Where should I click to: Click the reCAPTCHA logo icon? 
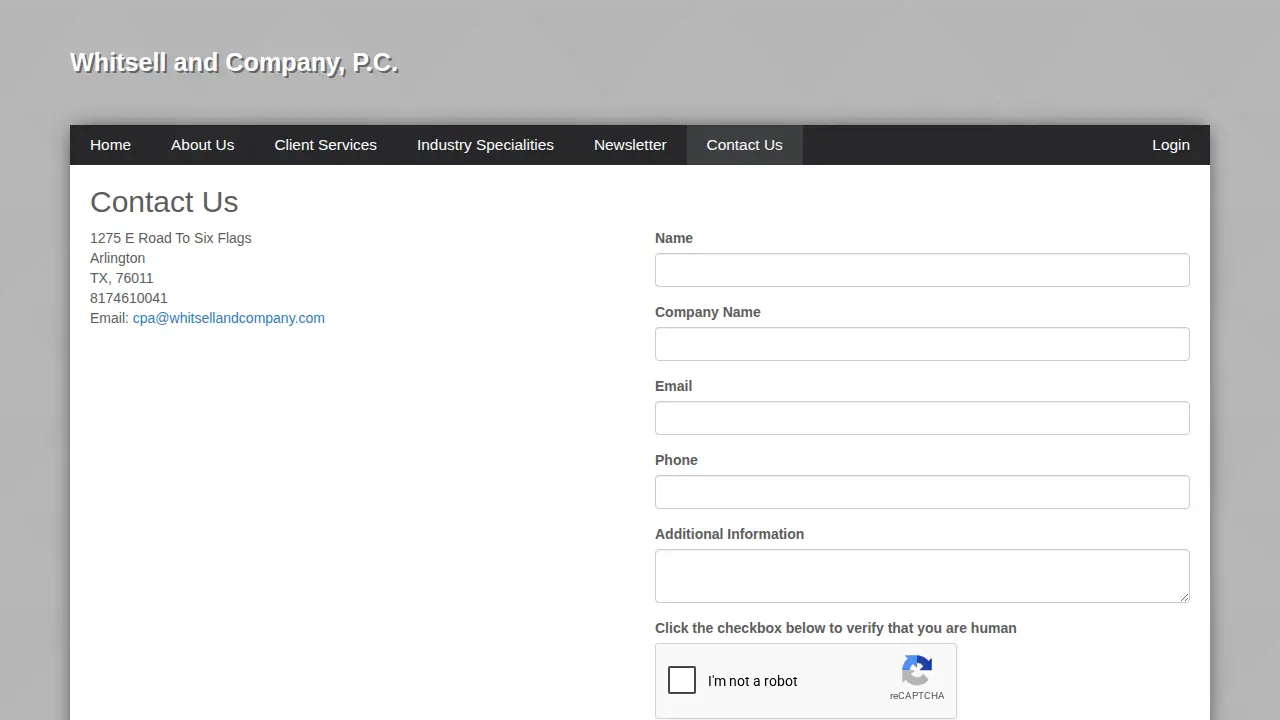(x=917, y=670)
